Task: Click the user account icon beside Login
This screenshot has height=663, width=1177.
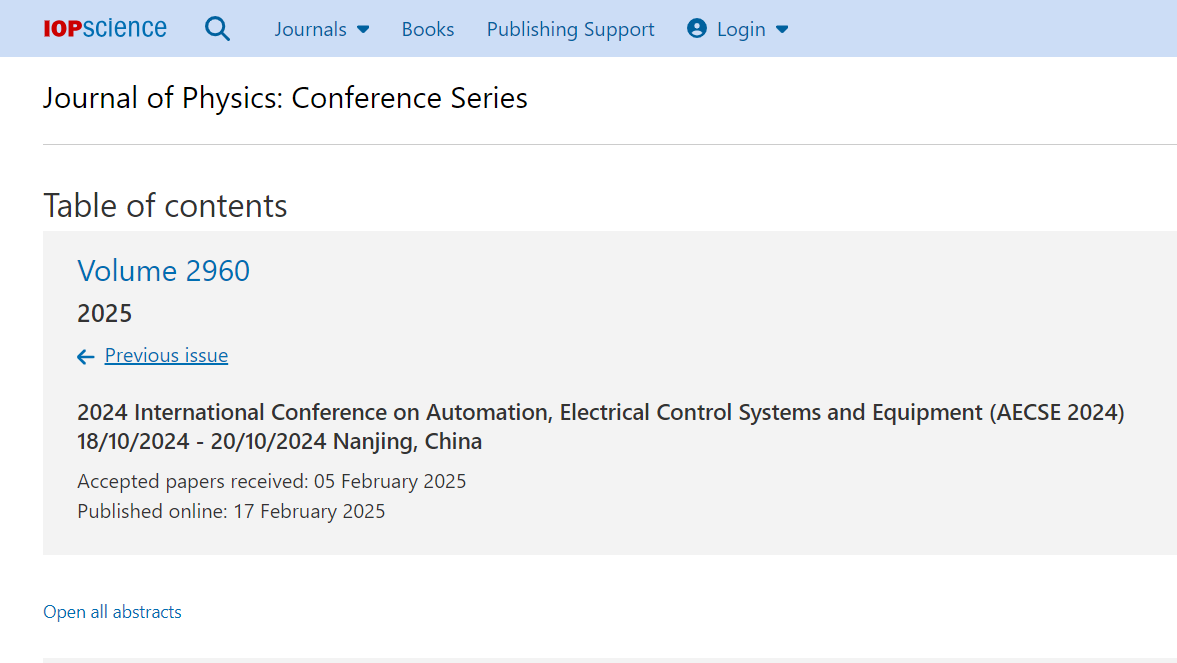Action: point(697,29)
